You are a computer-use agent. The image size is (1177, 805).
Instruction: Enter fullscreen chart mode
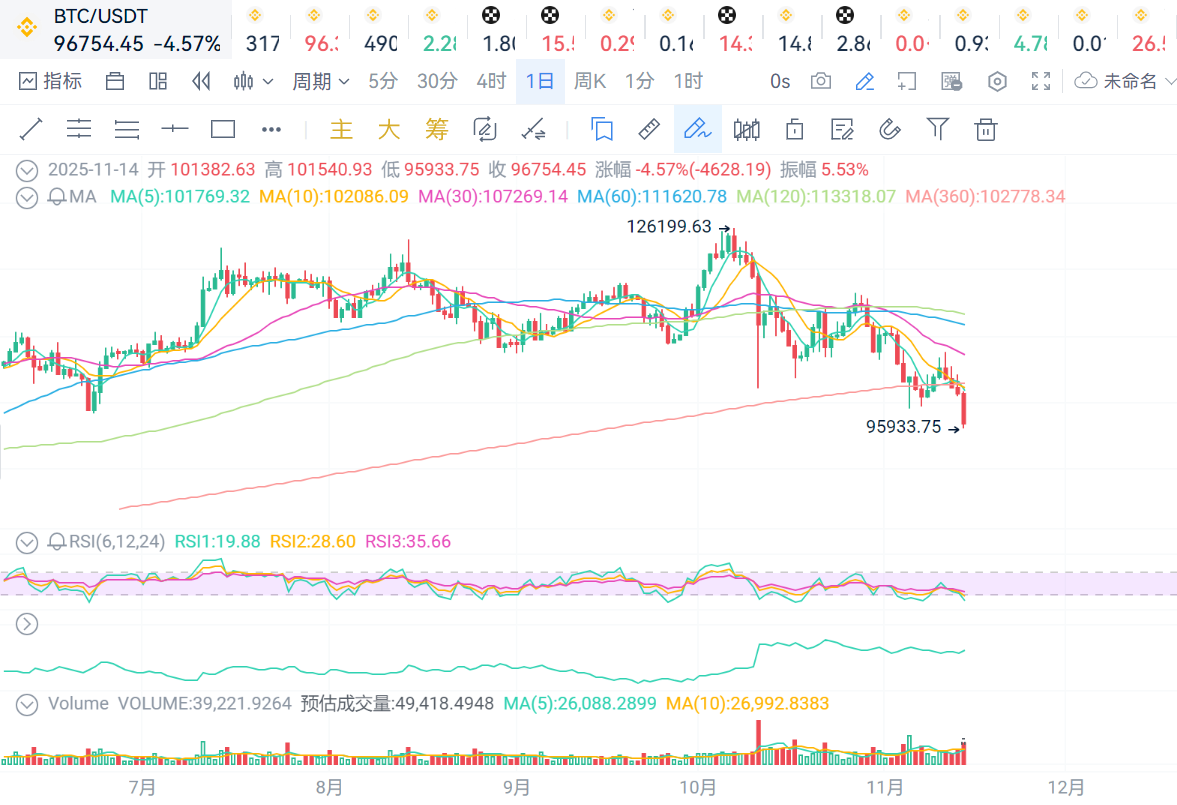(x=1041, y=81)
